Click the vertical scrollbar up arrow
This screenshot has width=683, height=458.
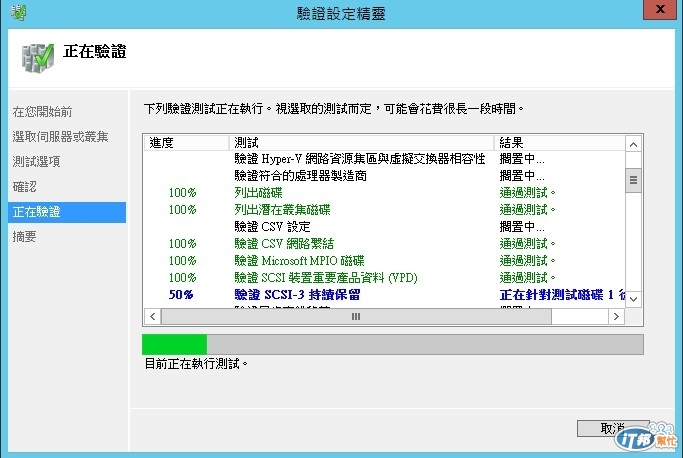click(x=633, y=144)
